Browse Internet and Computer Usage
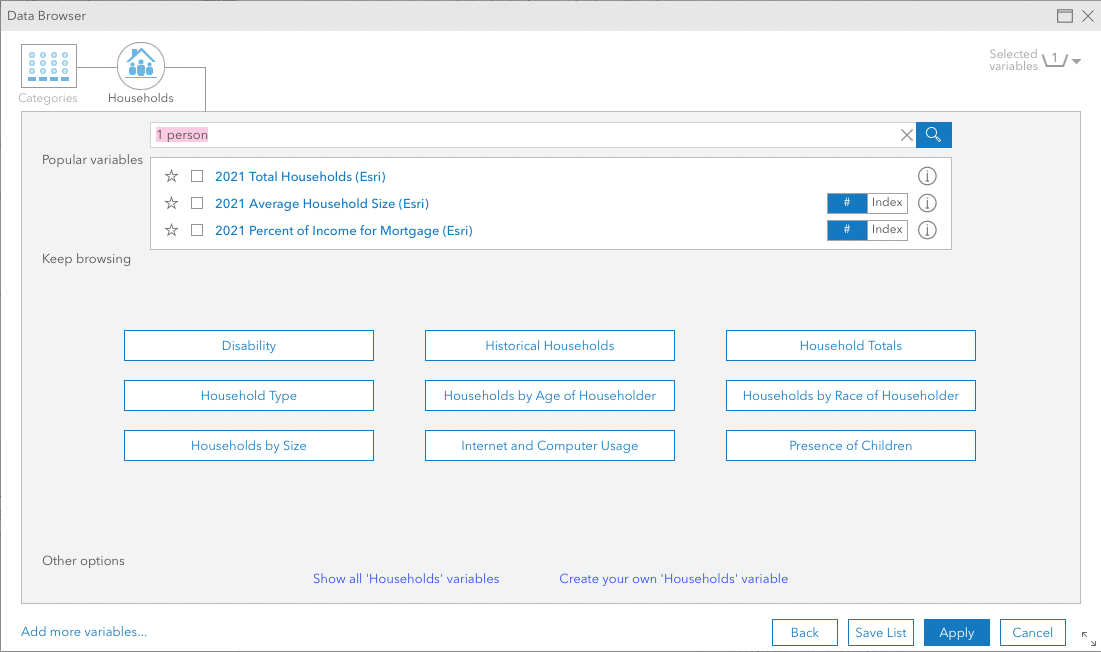The width and height of the screenshot is (1101, 652). pos(550,446)
